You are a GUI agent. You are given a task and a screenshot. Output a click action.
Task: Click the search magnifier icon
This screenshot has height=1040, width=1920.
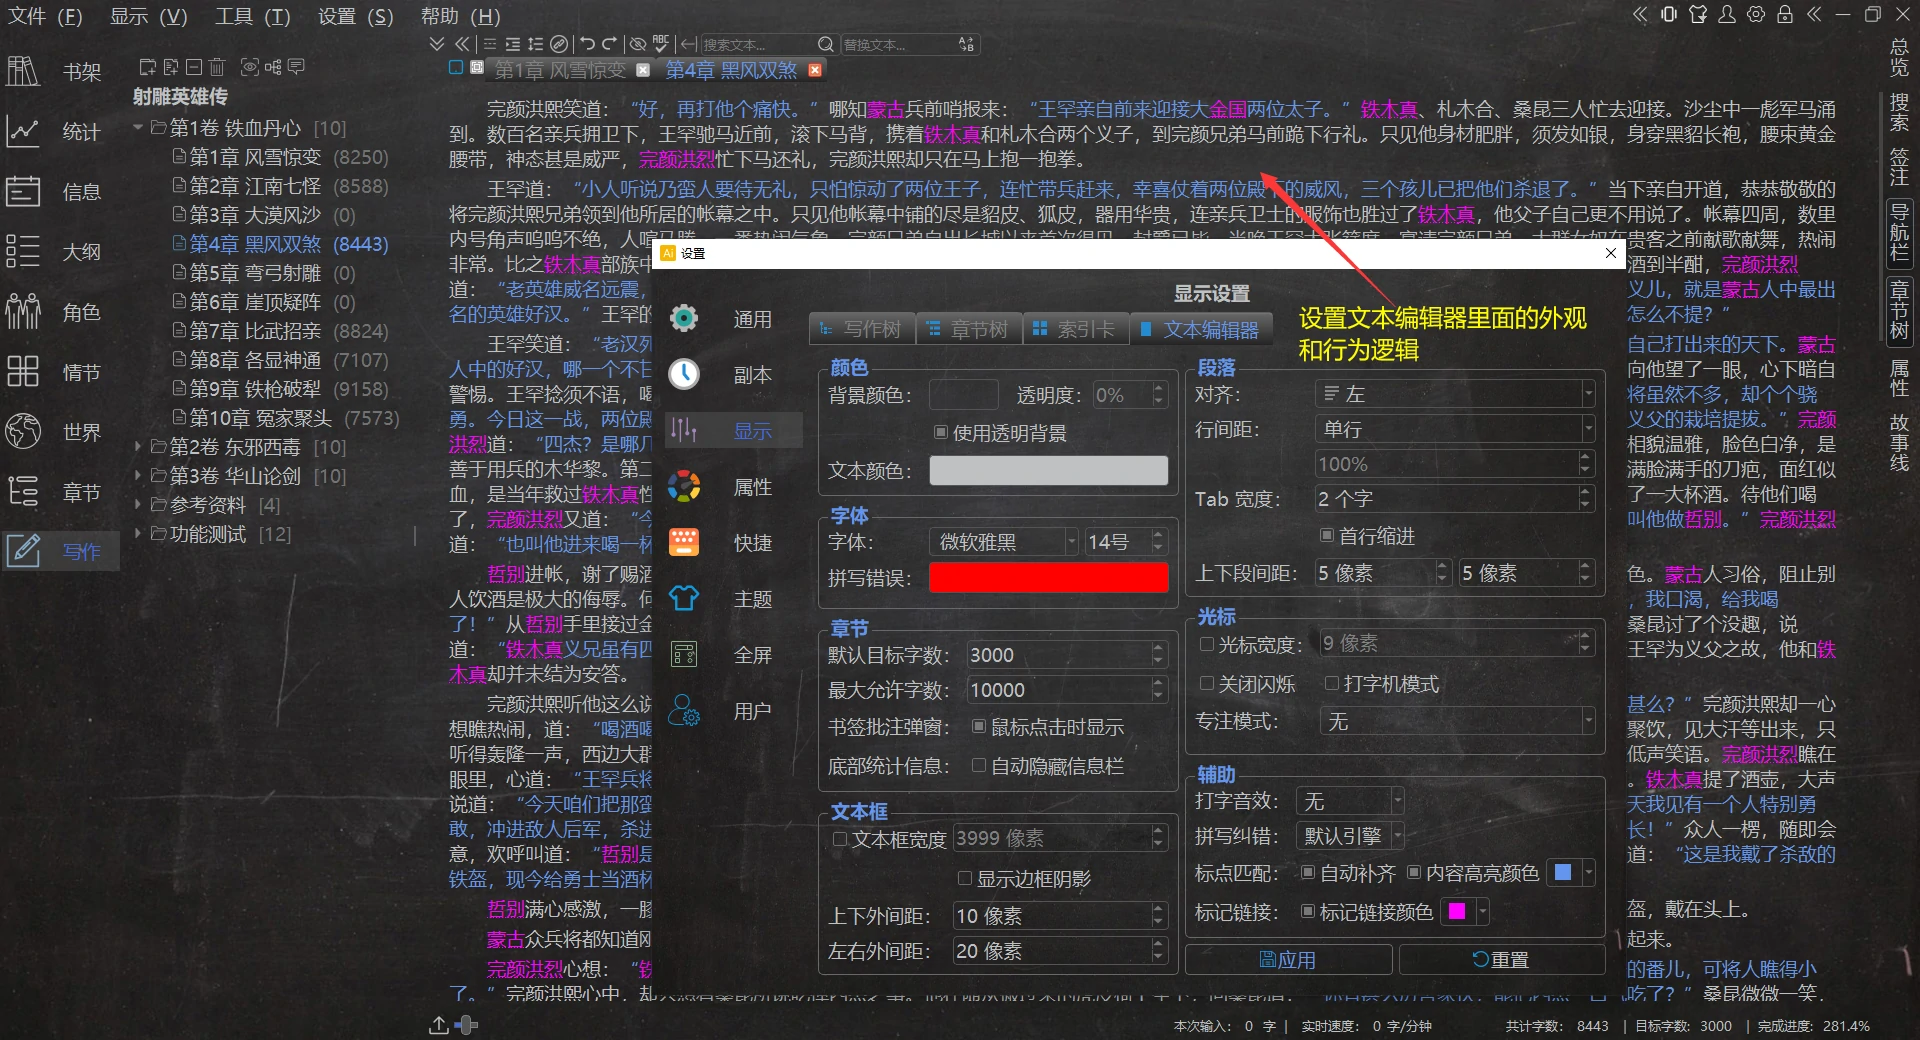pos(825,44)
